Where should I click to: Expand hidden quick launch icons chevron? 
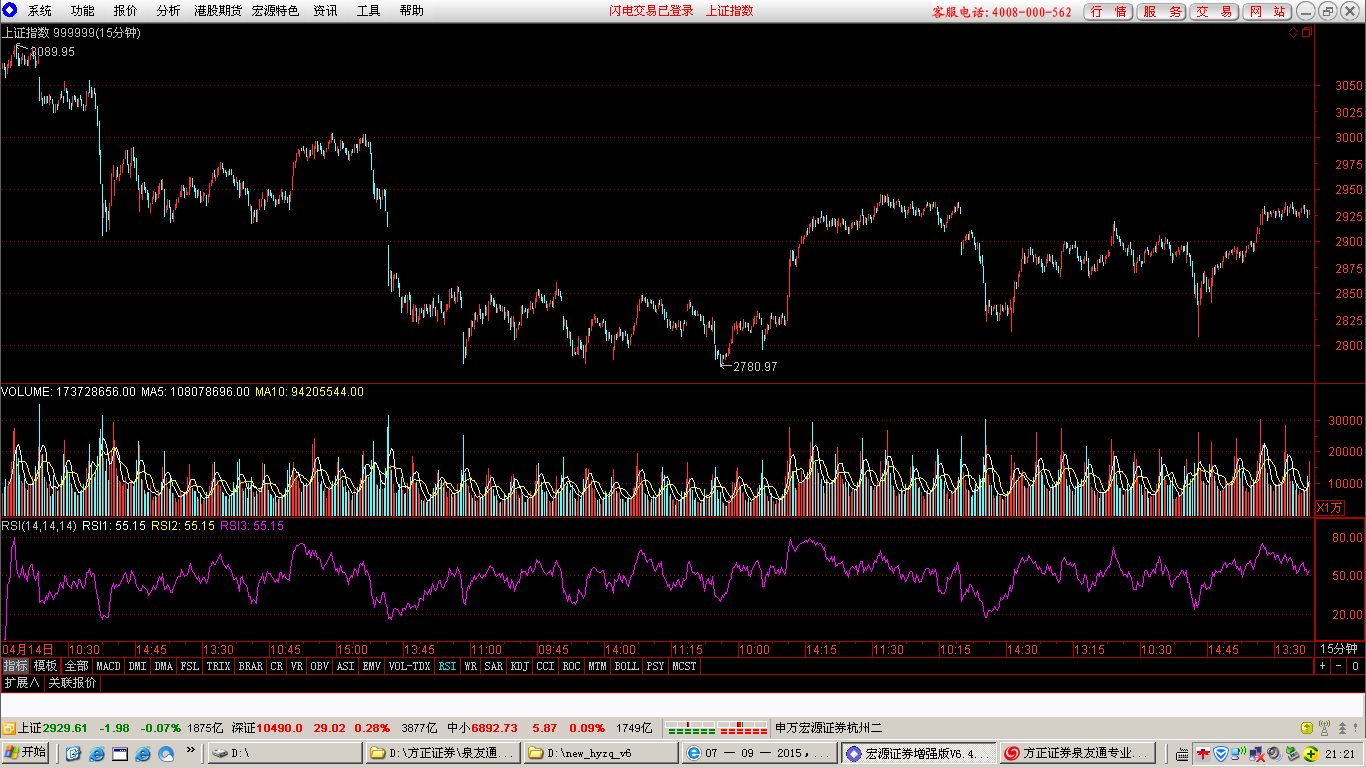coord(191,749)
